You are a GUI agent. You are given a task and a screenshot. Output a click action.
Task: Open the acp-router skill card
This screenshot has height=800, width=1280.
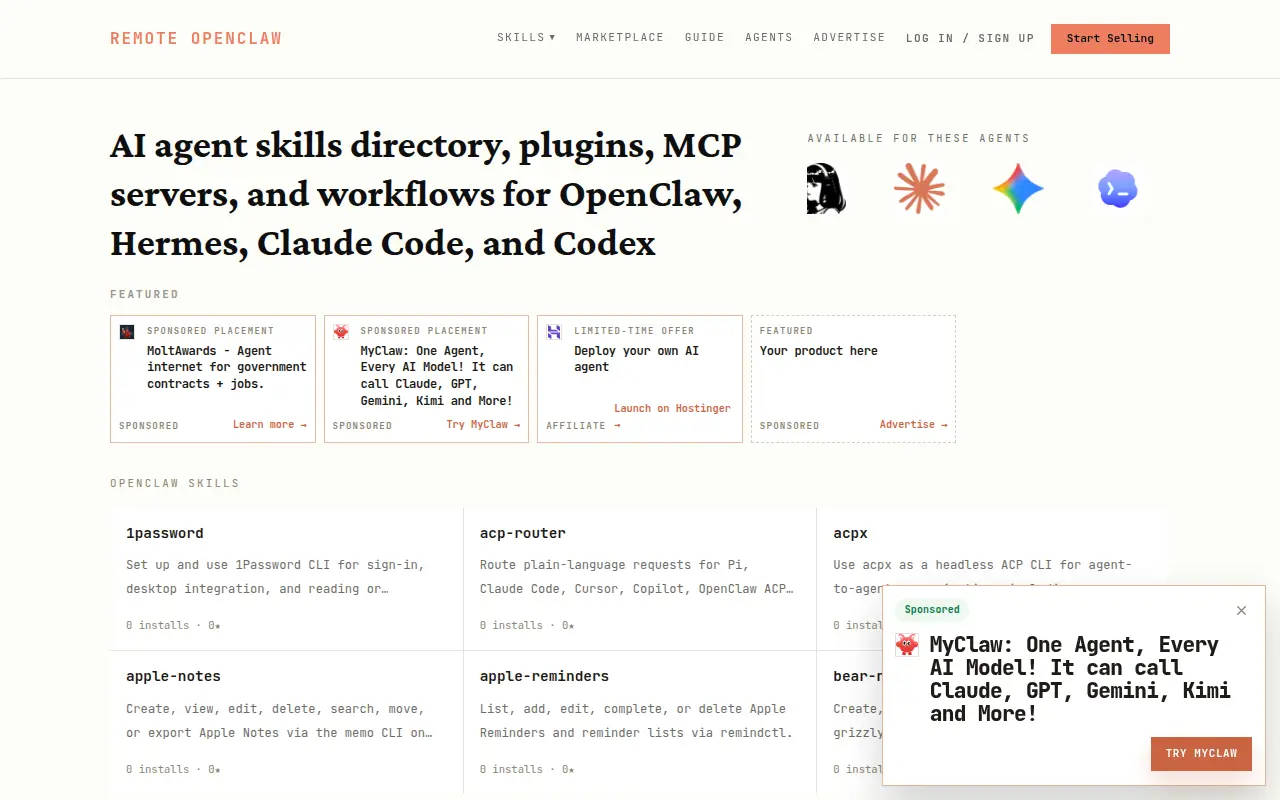[640, 580]
